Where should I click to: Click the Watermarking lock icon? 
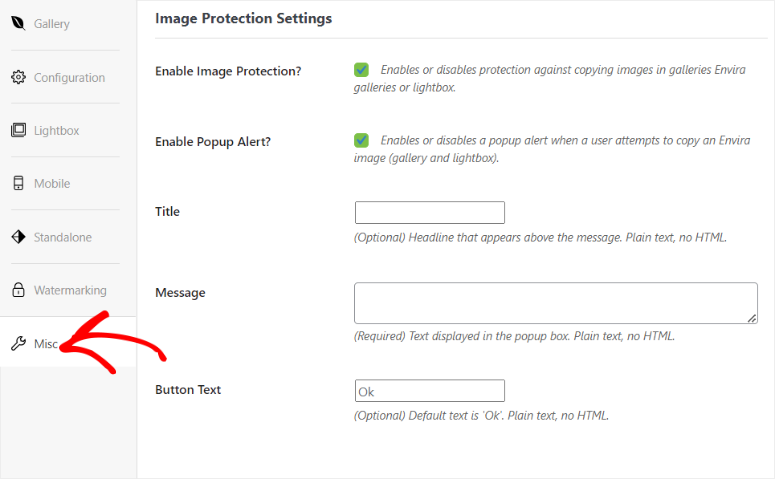[18, 290]
